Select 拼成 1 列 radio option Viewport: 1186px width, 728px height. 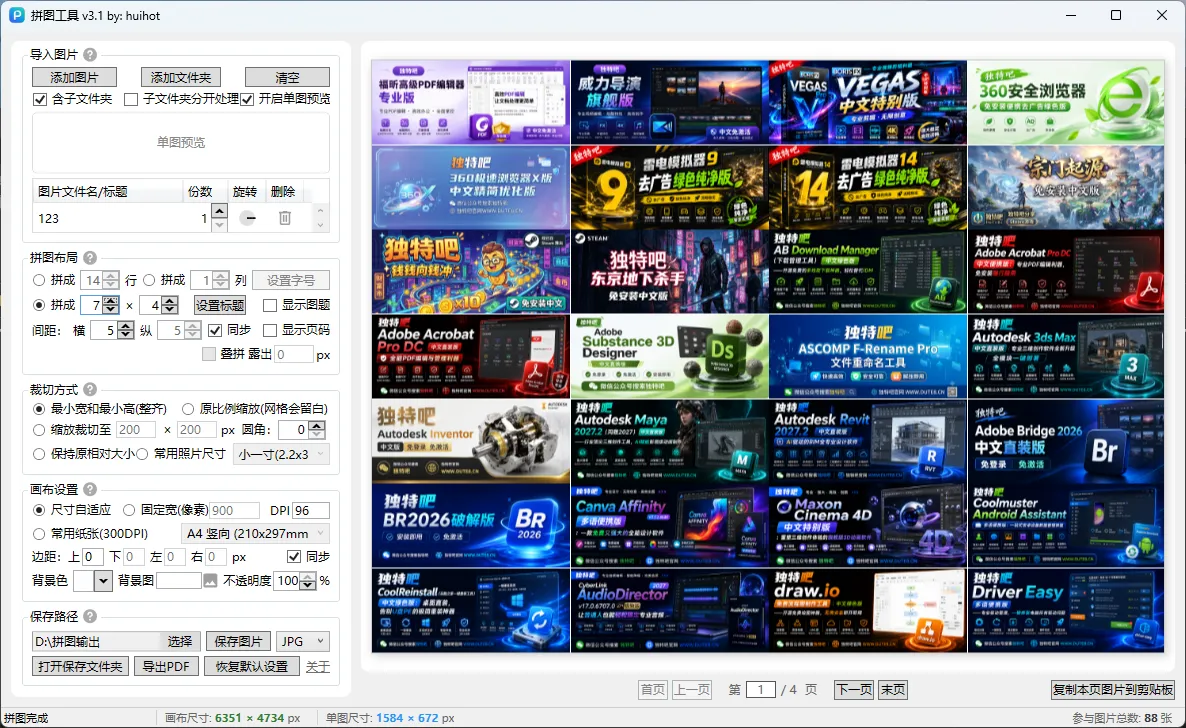149,280
